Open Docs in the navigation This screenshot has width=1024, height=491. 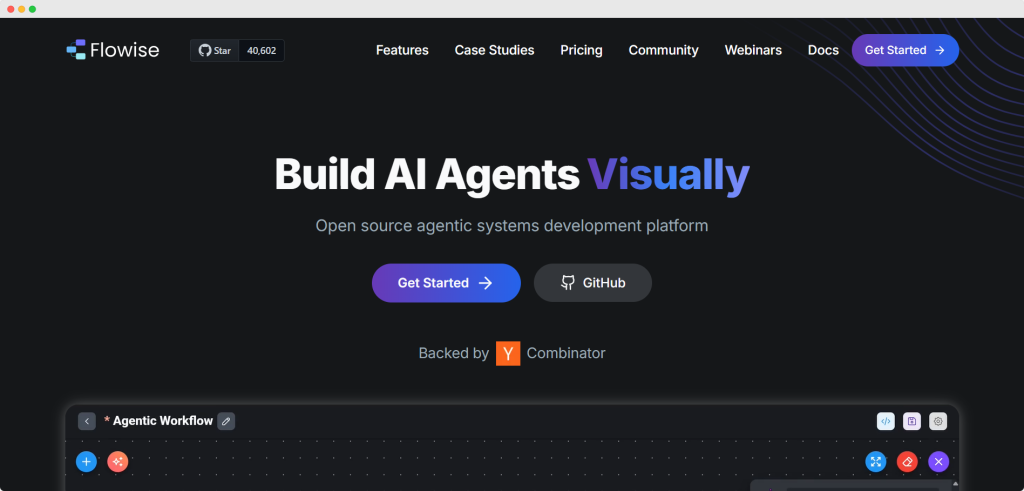click(823, 50)
